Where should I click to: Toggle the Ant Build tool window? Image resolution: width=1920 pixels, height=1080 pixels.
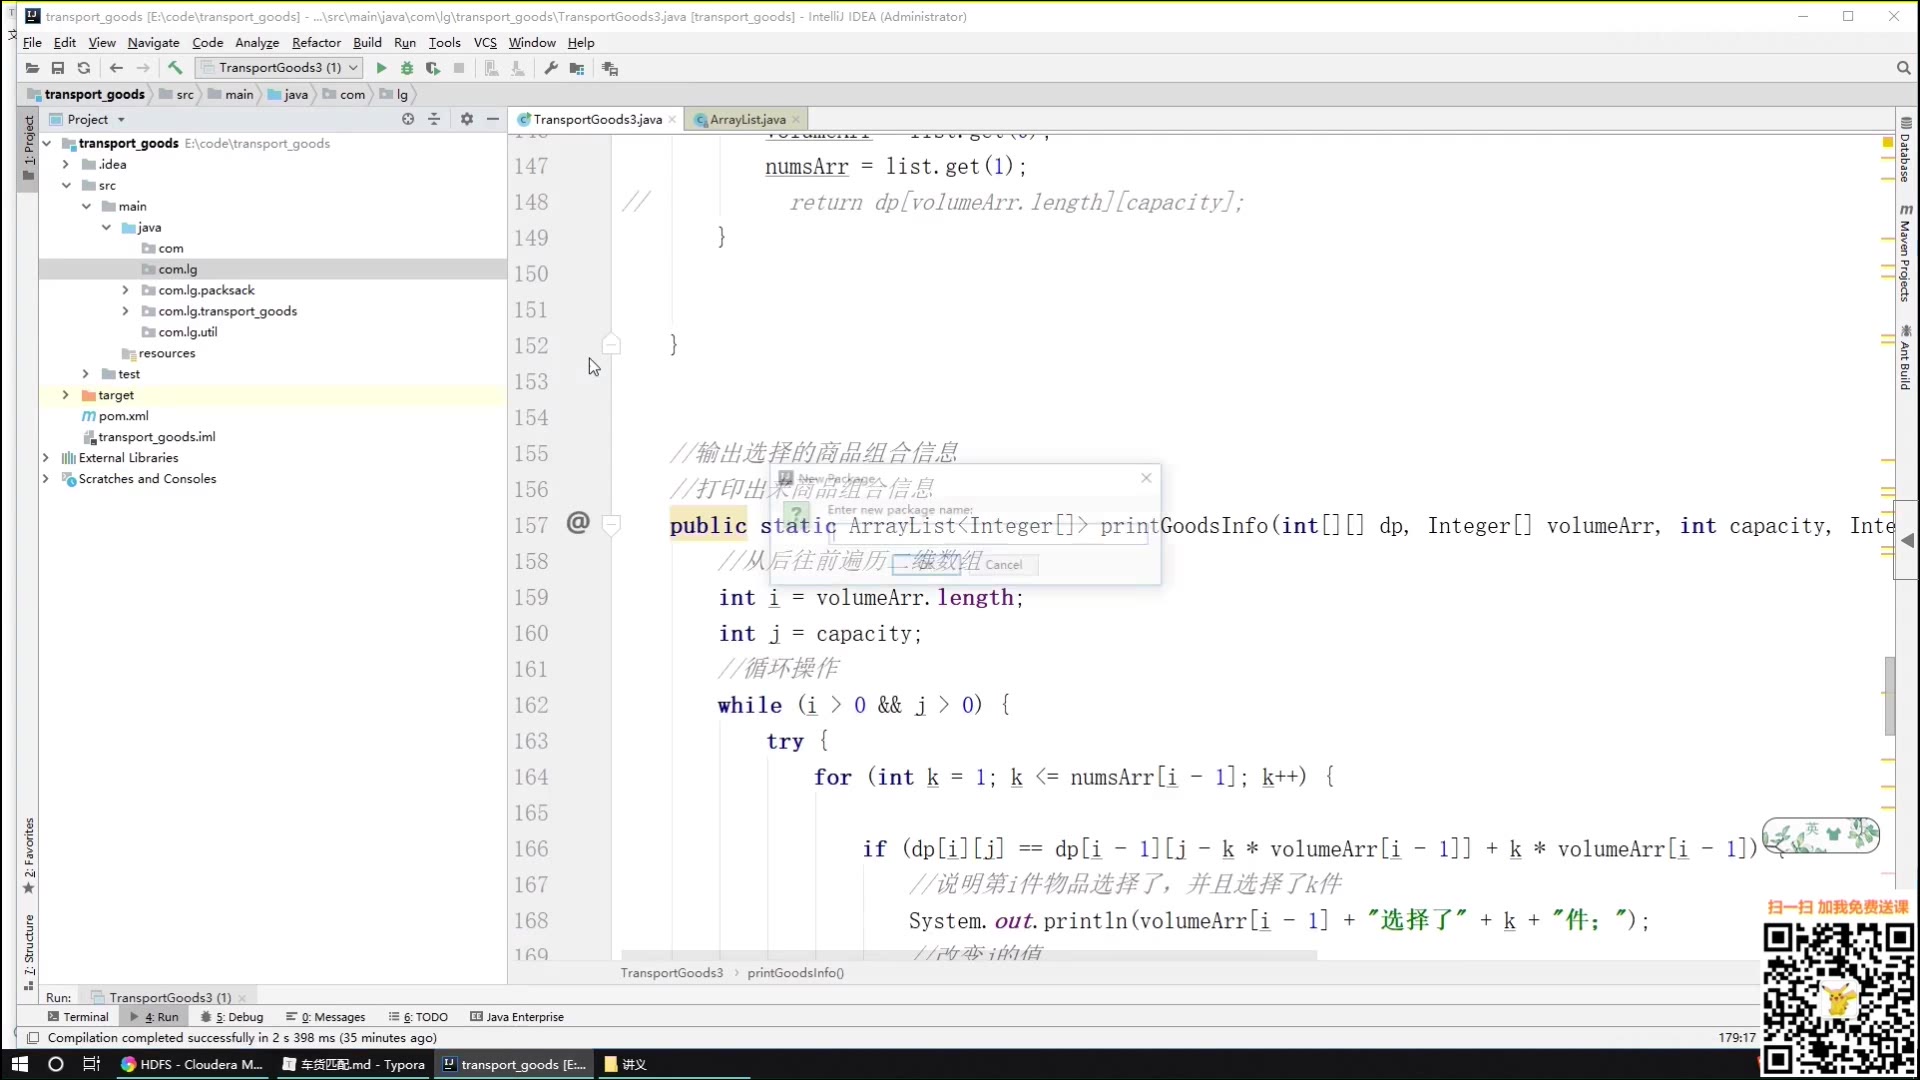(1906, 358)
